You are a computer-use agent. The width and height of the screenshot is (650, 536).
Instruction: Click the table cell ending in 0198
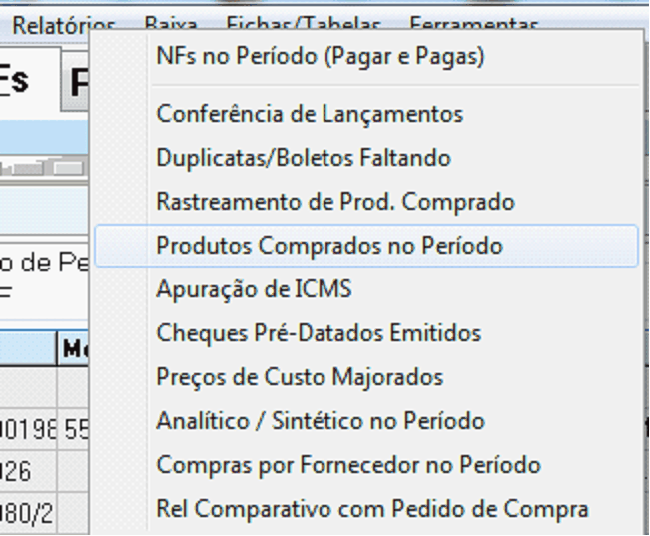coord(28,431)
